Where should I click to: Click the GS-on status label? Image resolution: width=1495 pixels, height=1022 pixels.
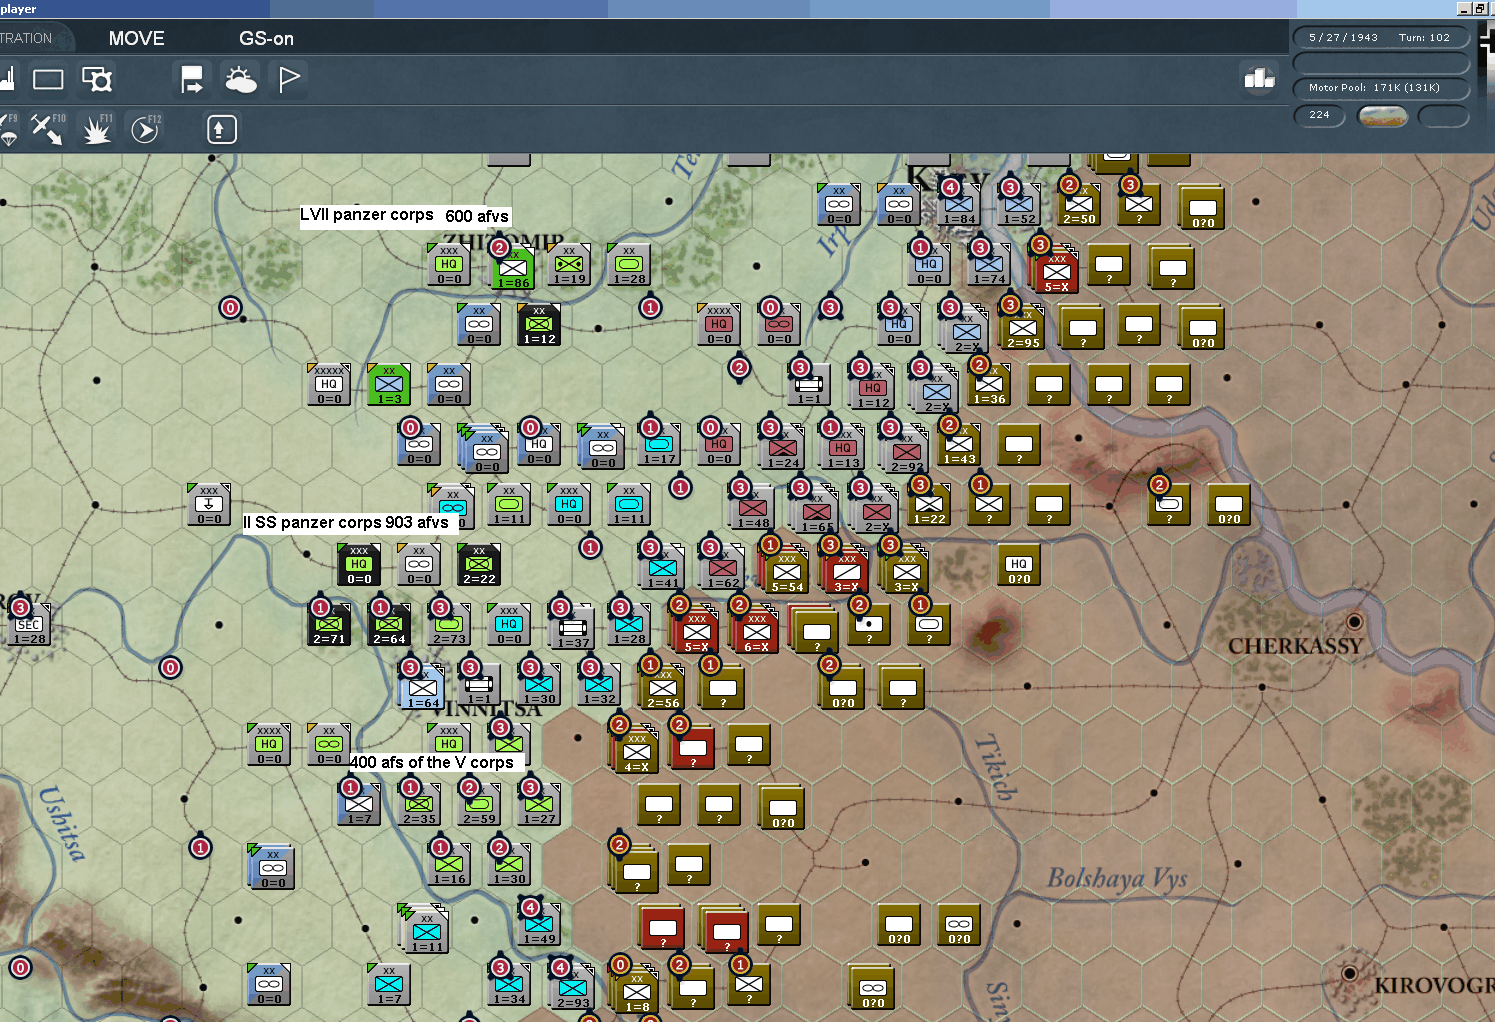pos(266,39)
